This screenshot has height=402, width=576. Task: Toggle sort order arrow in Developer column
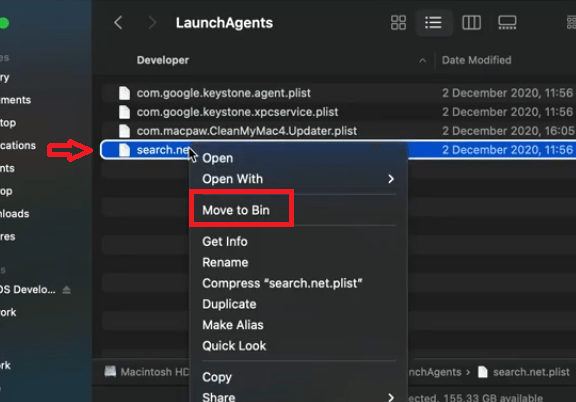coord(423,60)
